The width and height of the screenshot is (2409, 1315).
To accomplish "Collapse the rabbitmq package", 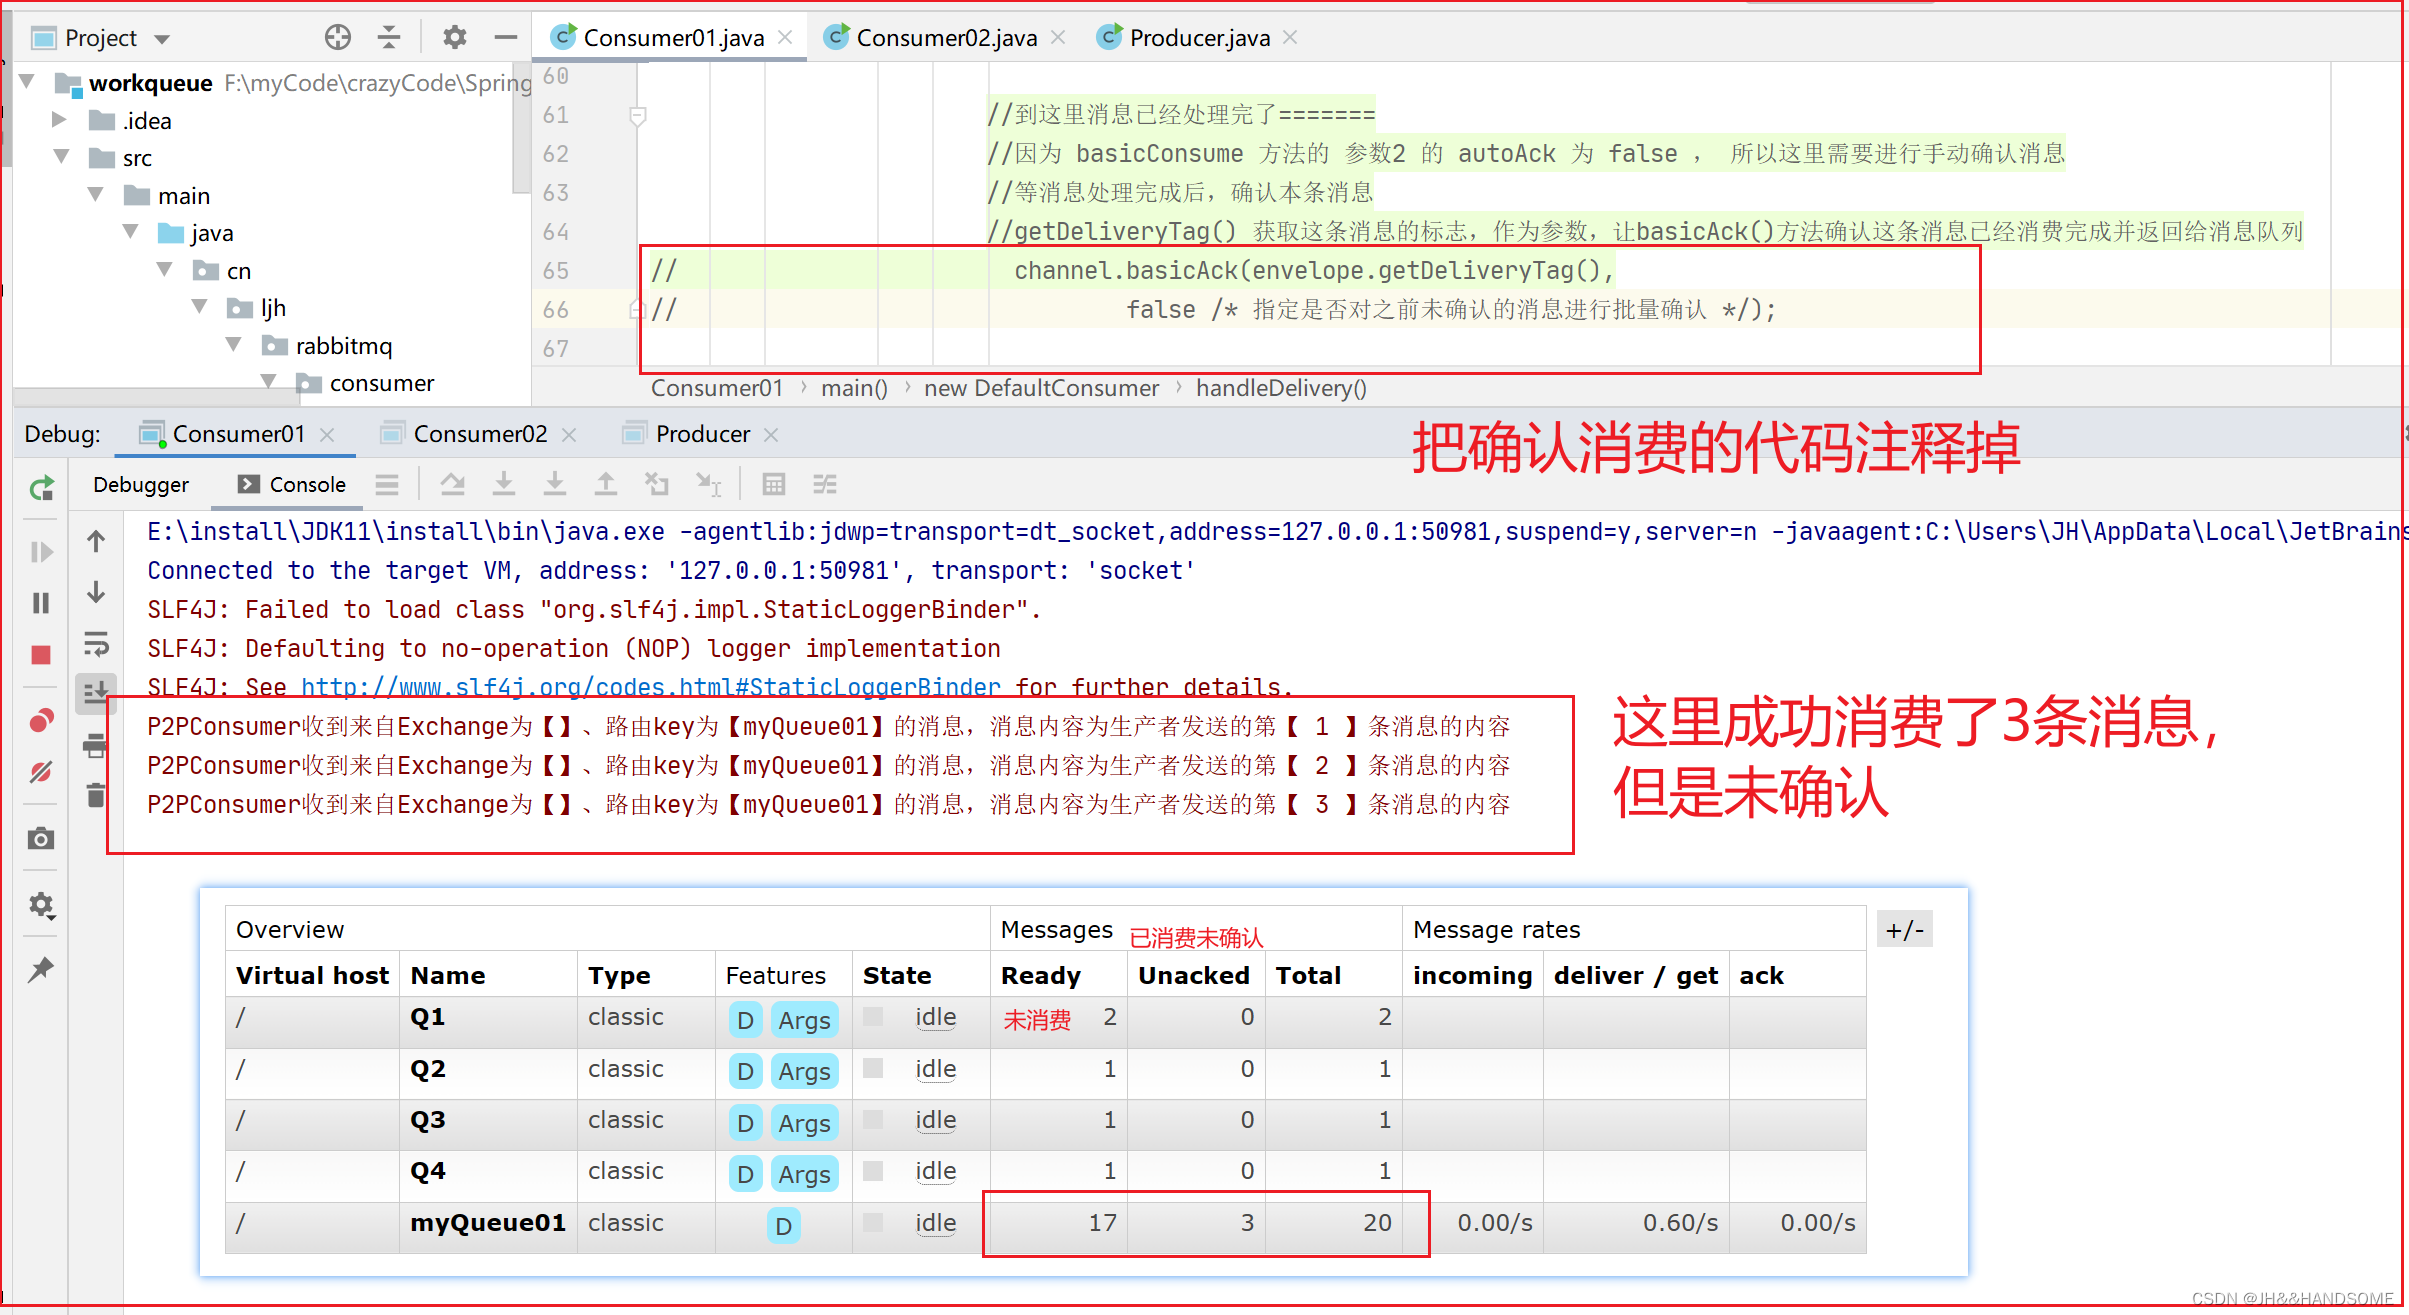I will 234,345.
